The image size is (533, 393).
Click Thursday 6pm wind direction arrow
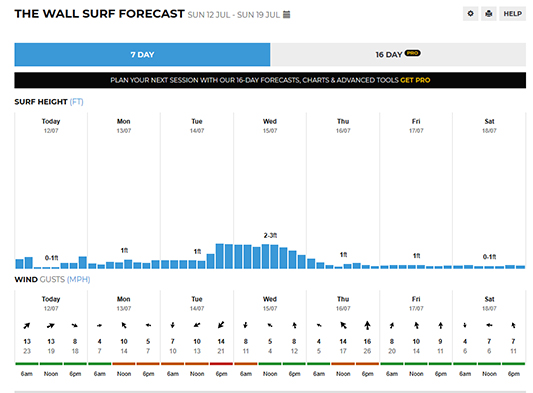pyautogui.click(x=367, y=325)
